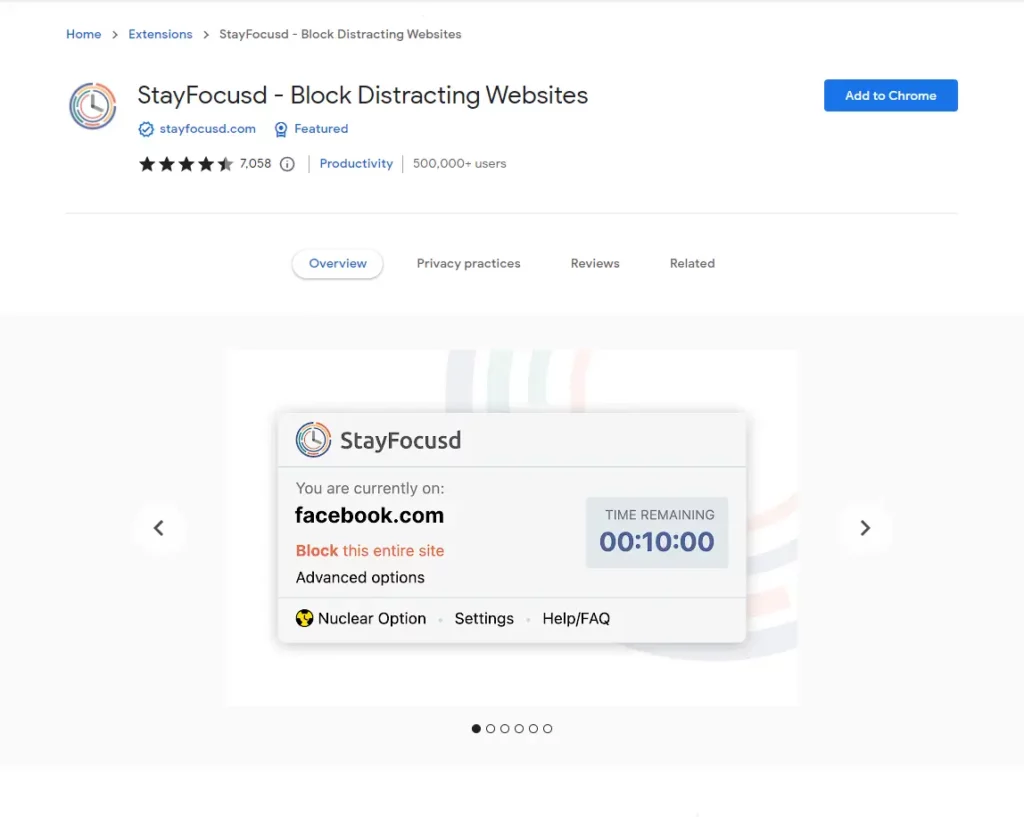Image resolution: width=1024 pixels, height=817 pixels.
Task: Select the second carousel dot
Action: [490, 729]
